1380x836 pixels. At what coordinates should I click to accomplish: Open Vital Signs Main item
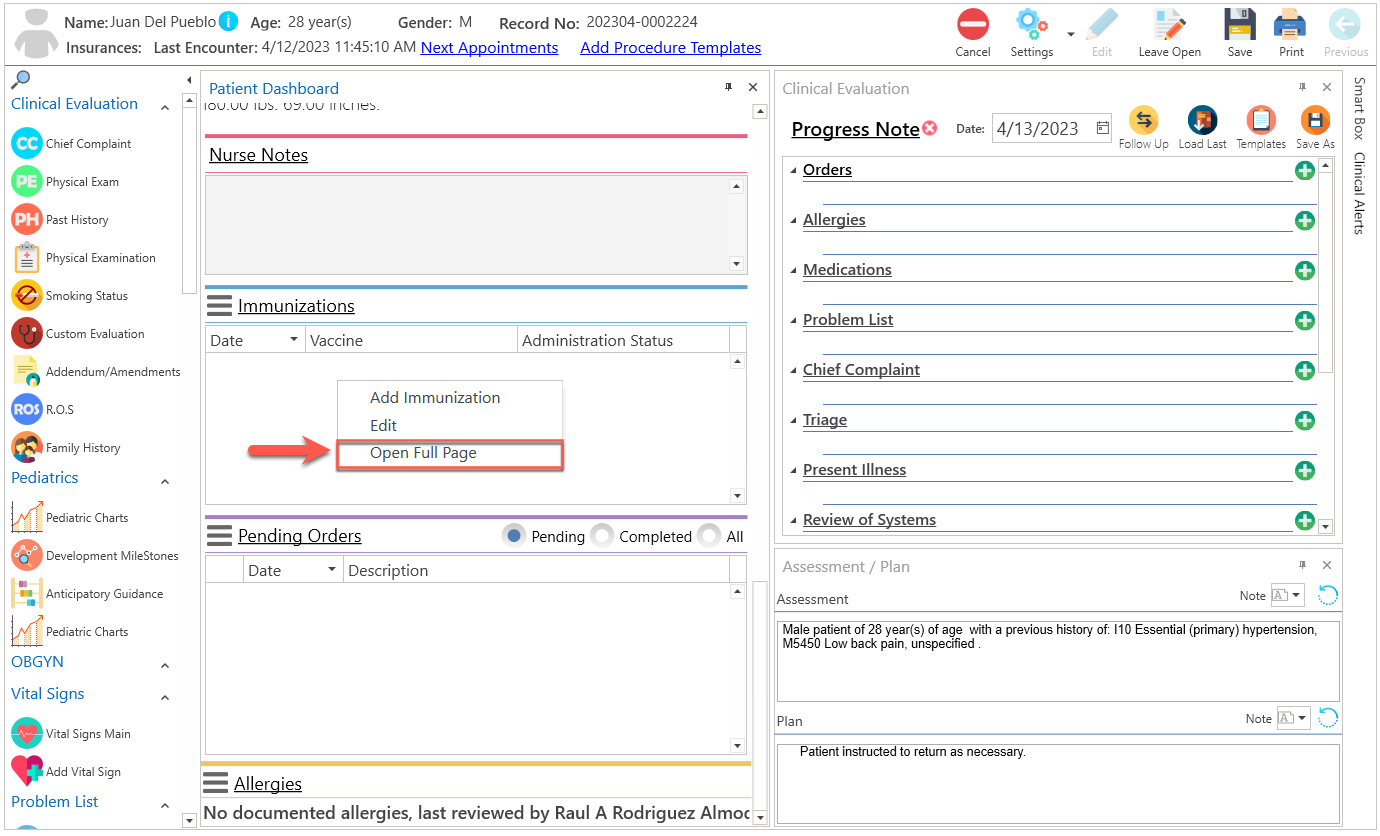coord(71,734)
